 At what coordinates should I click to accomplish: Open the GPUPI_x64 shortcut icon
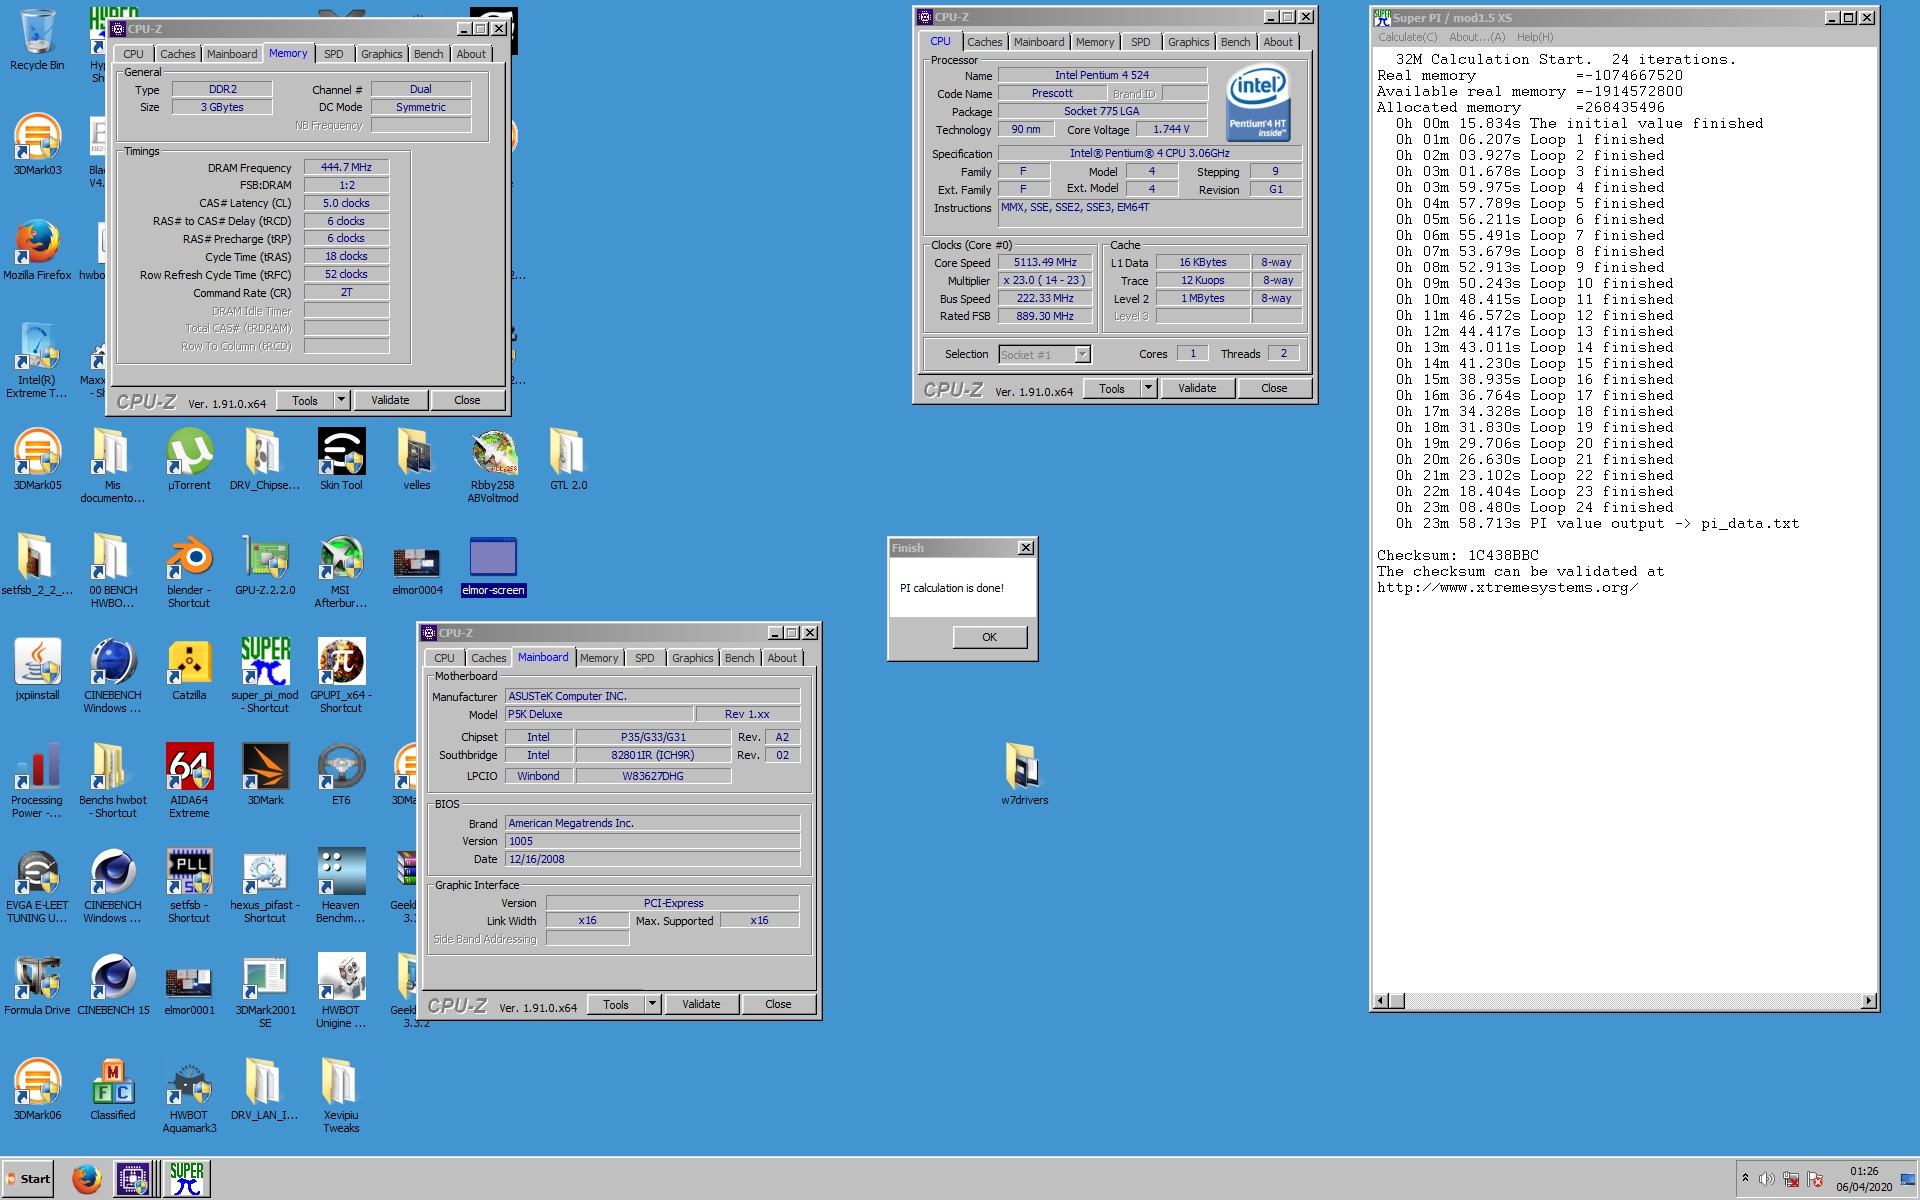[x=341, y=664]
